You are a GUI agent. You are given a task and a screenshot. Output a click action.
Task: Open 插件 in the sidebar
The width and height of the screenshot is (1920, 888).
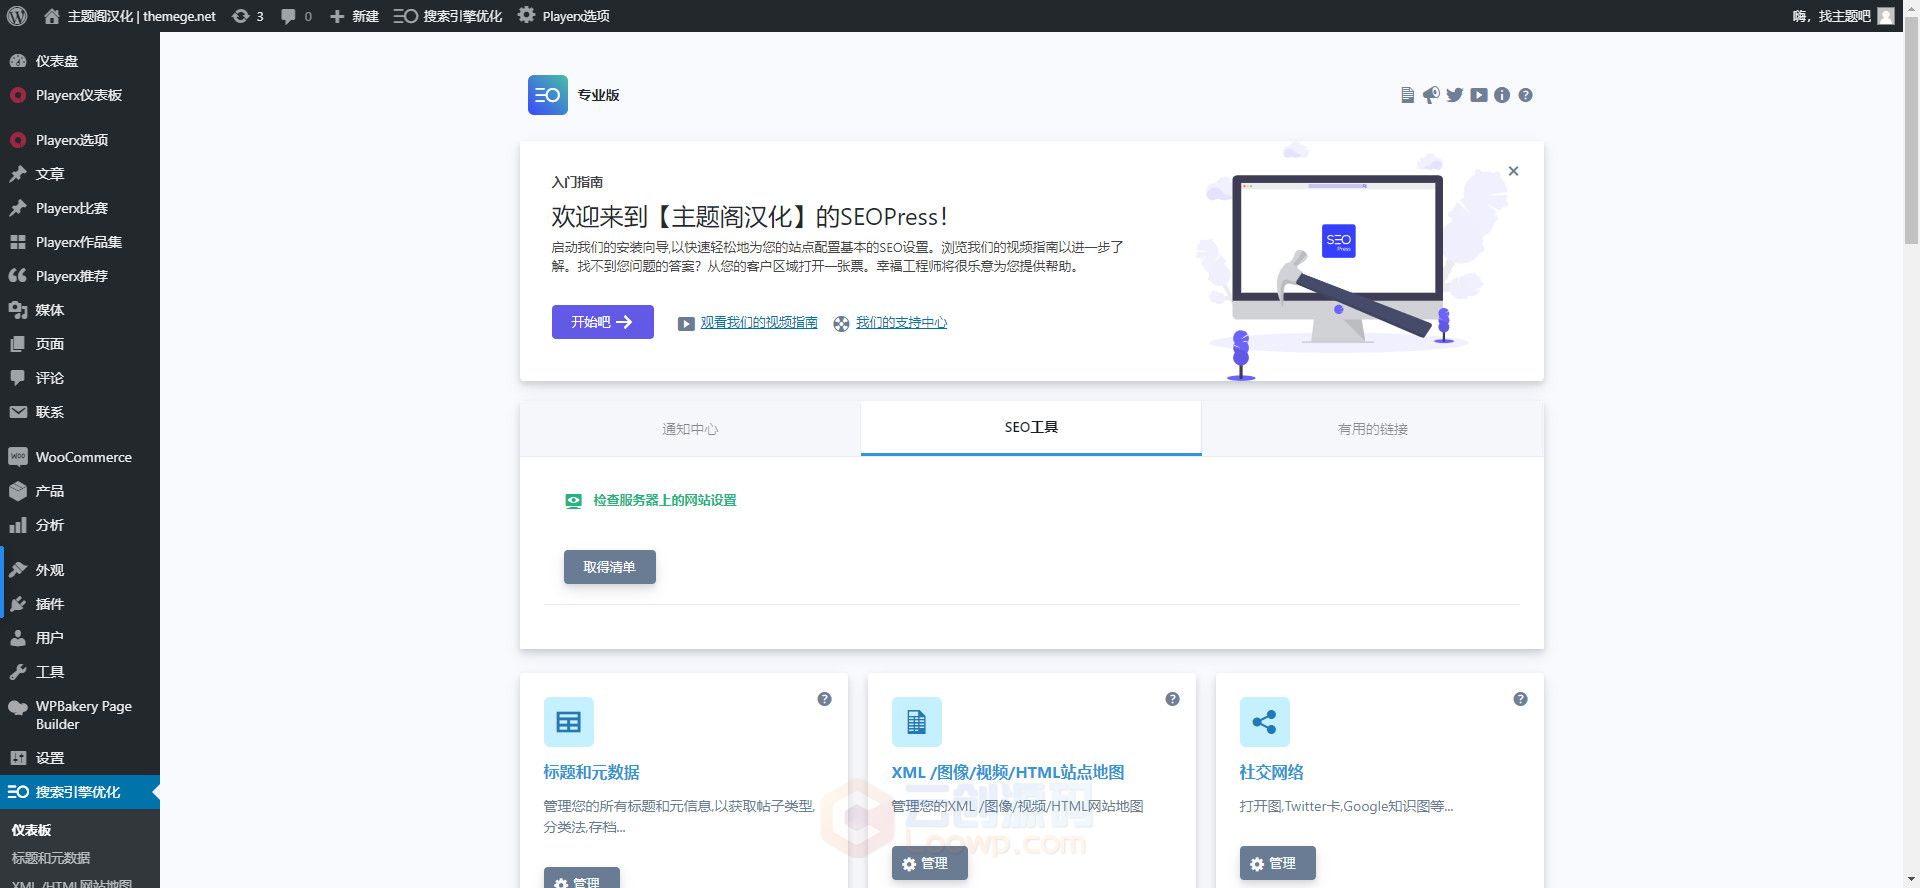point(80,604)
